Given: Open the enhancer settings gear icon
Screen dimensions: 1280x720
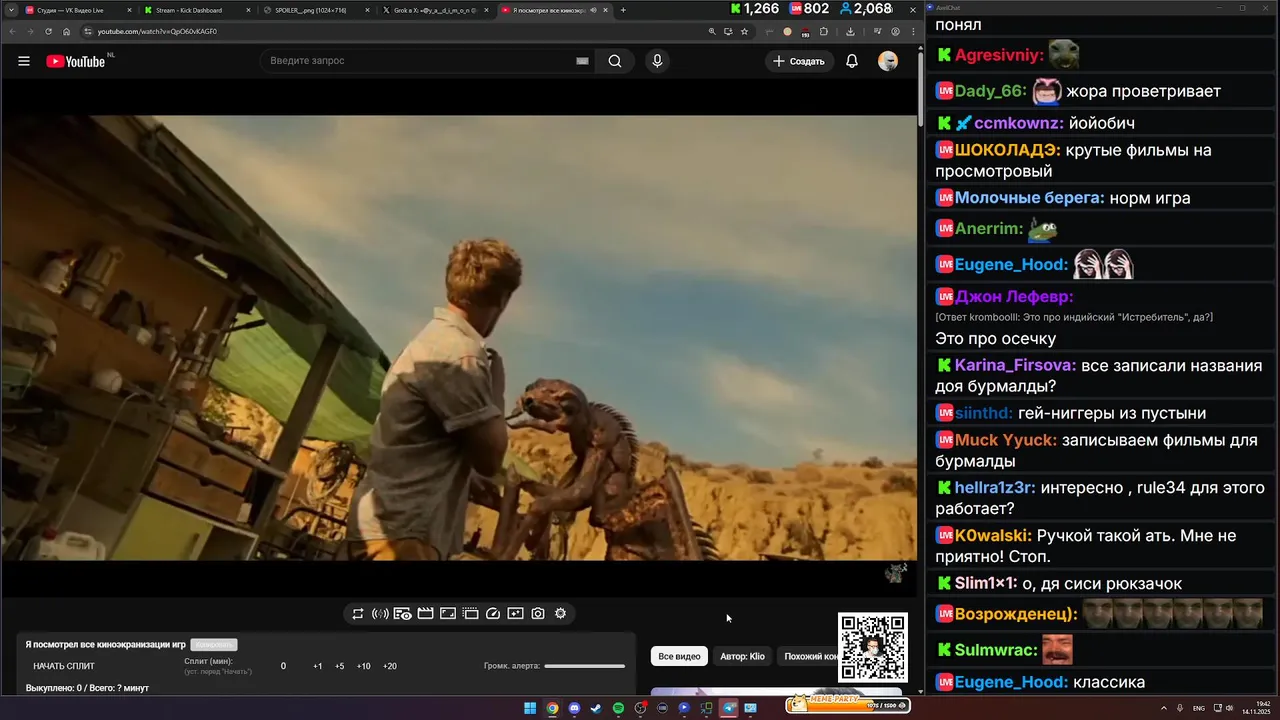Looking at the screenshot, I should (560, 614).
